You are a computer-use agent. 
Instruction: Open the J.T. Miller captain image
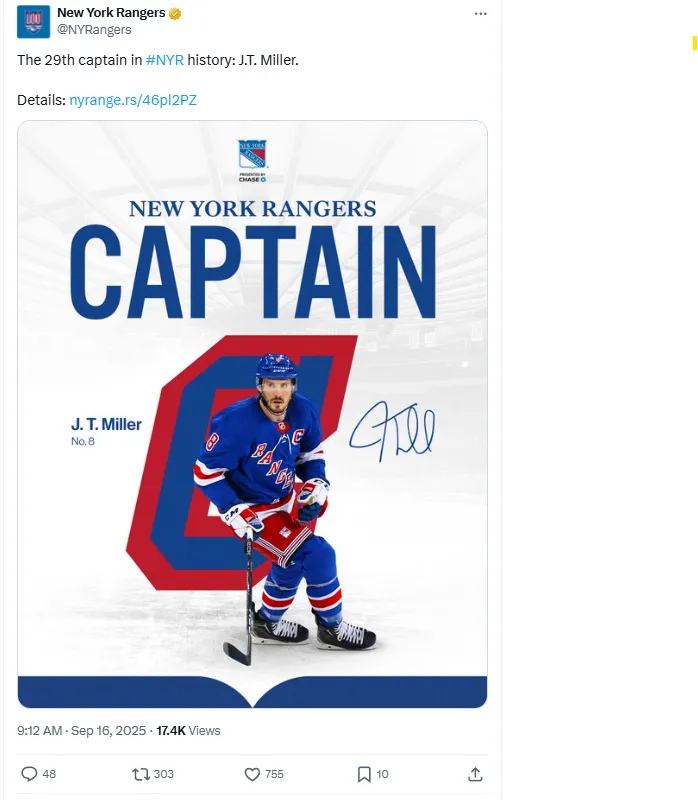tap(253, 414)
